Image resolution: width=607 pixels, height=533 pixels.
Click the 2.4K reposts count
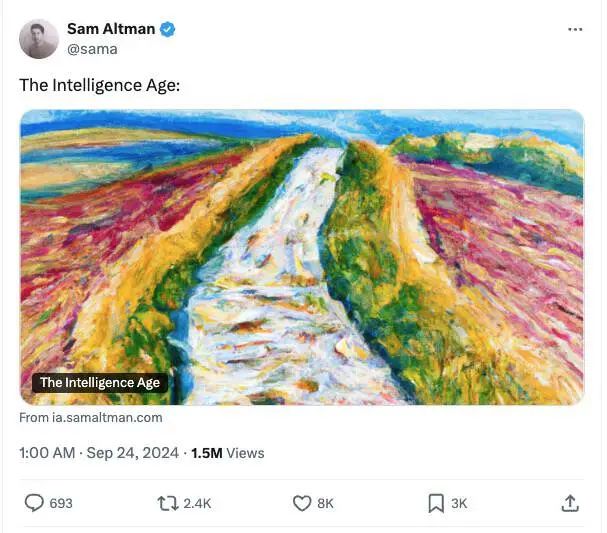[x=198, y=503]
